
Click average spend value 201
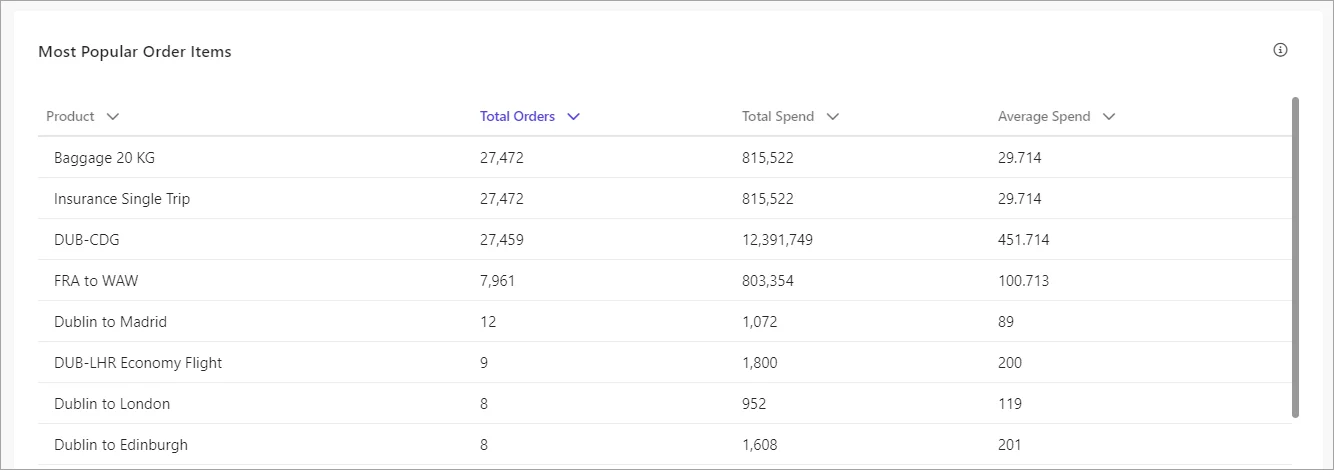pyautogui.click(x=1010, y=445)
